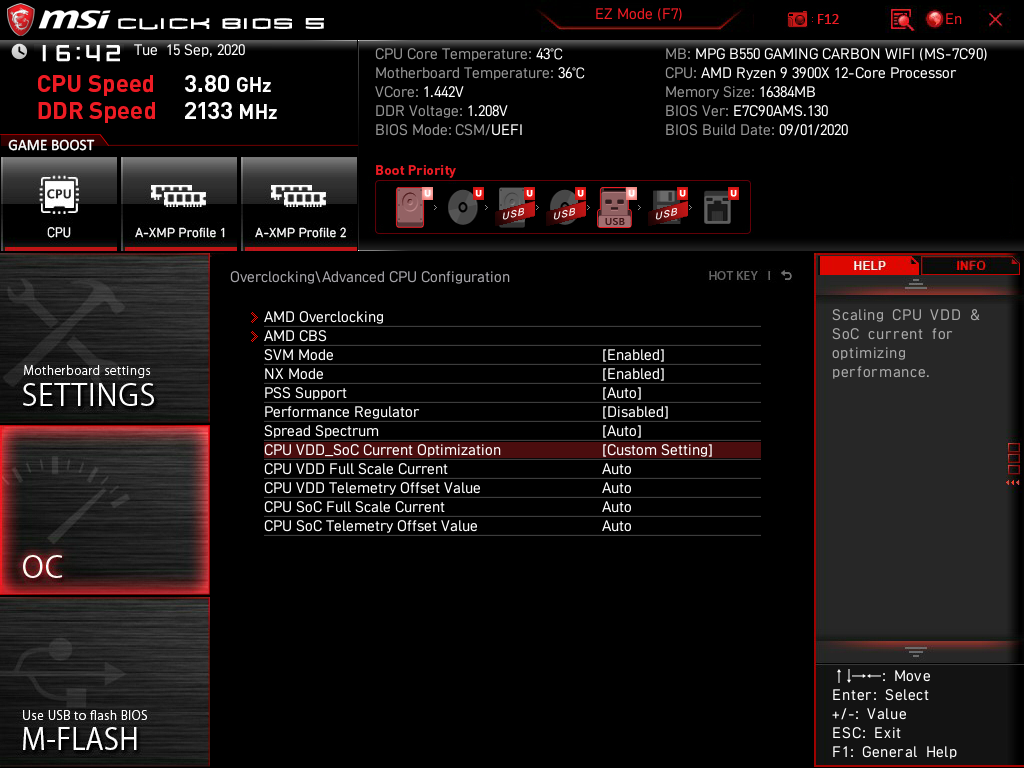This screenshot has width=1024, height=768.
Task: Select the USB hard disk boot device icon
Action: [x=515, y=207]
